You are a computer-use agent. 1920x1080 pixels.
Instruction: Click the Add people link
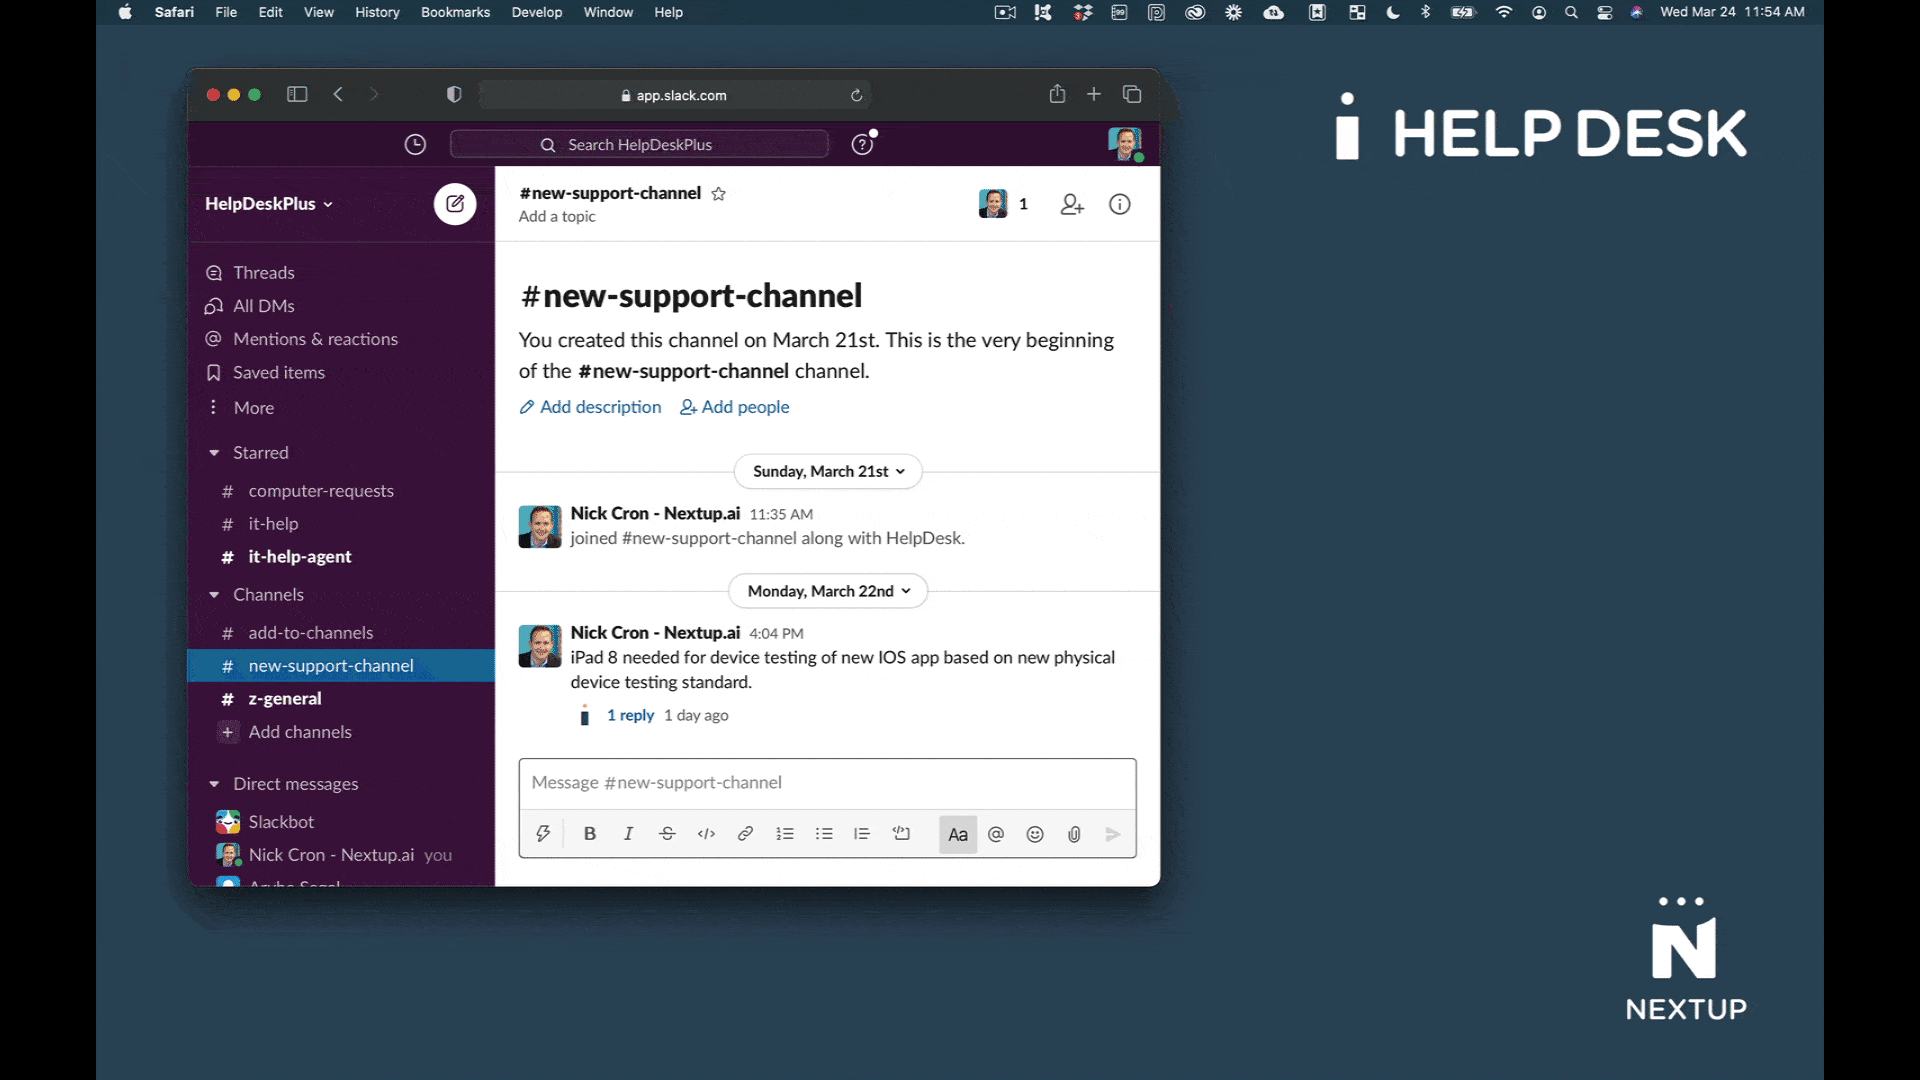(x=735, y=407)
